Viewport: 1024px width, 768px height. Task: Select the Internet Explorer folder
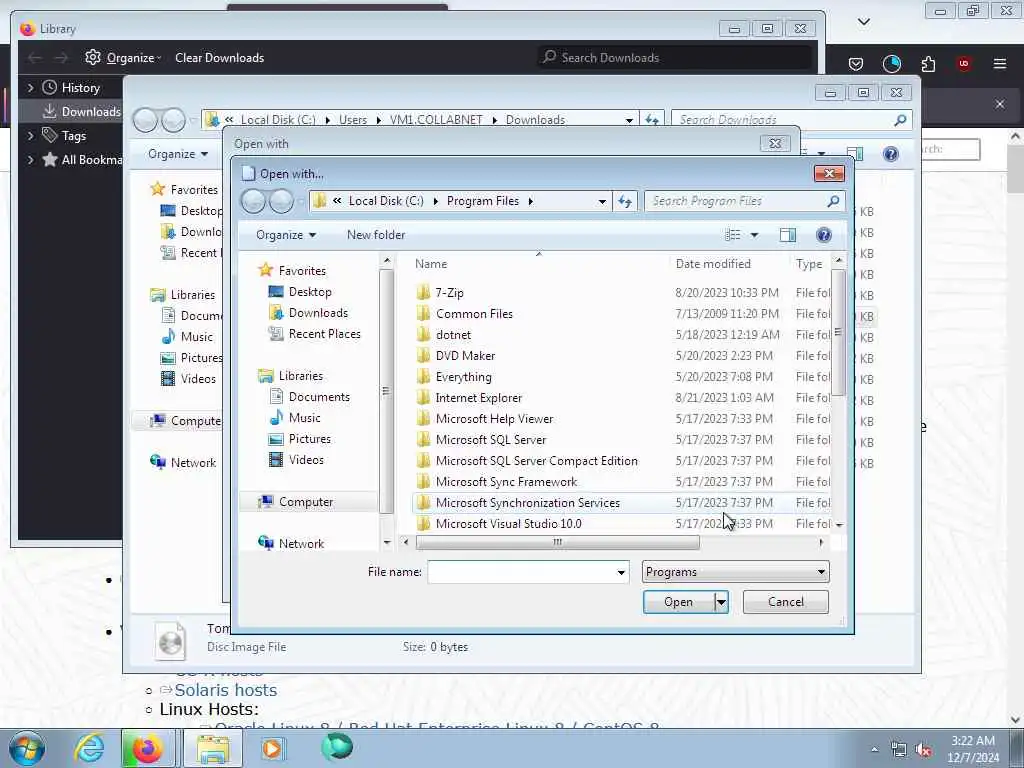478,398
